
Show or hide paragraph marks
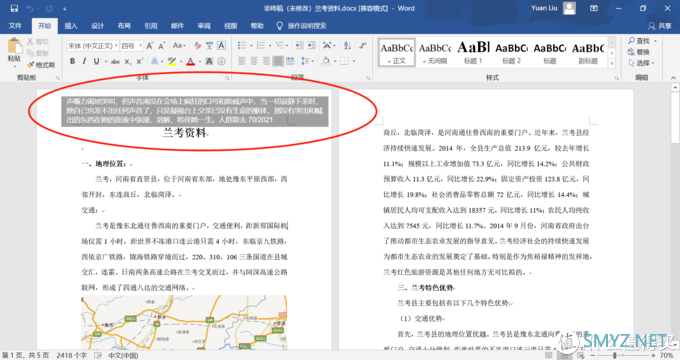[363, 46]
